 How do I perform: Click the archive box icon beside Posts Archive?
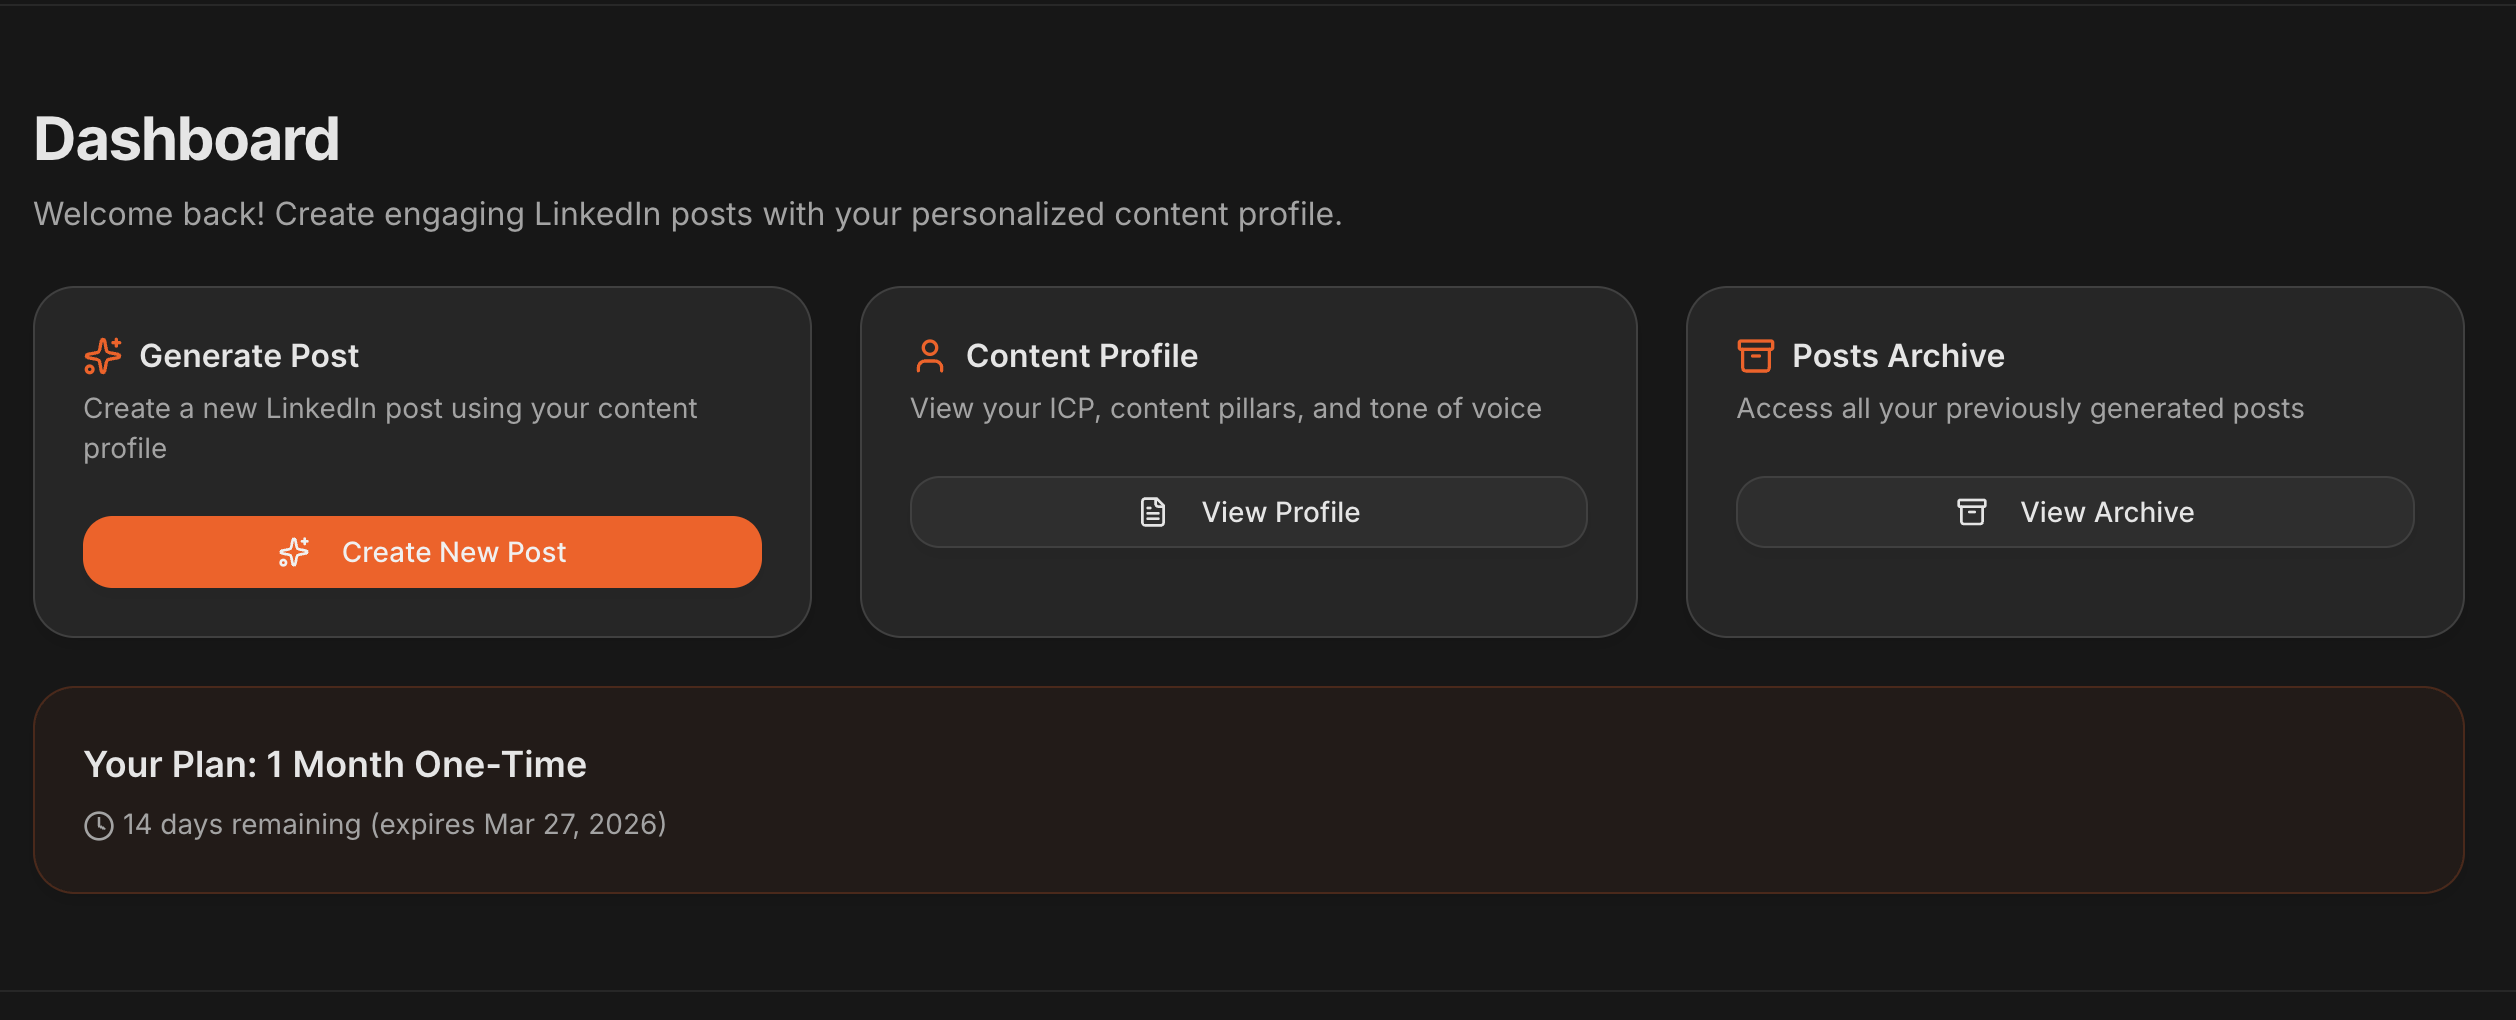tap(1756, 356)
